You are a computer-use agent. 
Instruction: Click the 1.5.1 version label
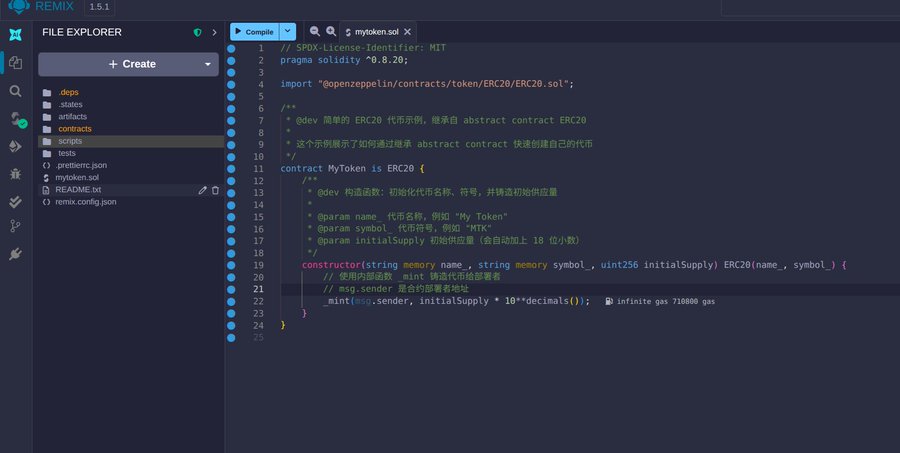(99, 6)
